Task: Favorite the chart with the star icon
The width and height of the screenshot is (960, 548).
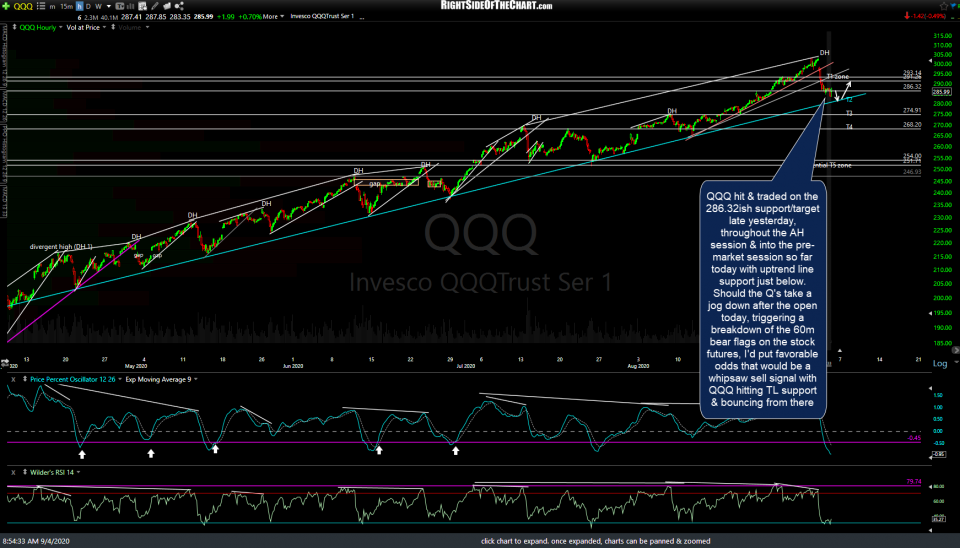Action: click(x=944, y=6)
